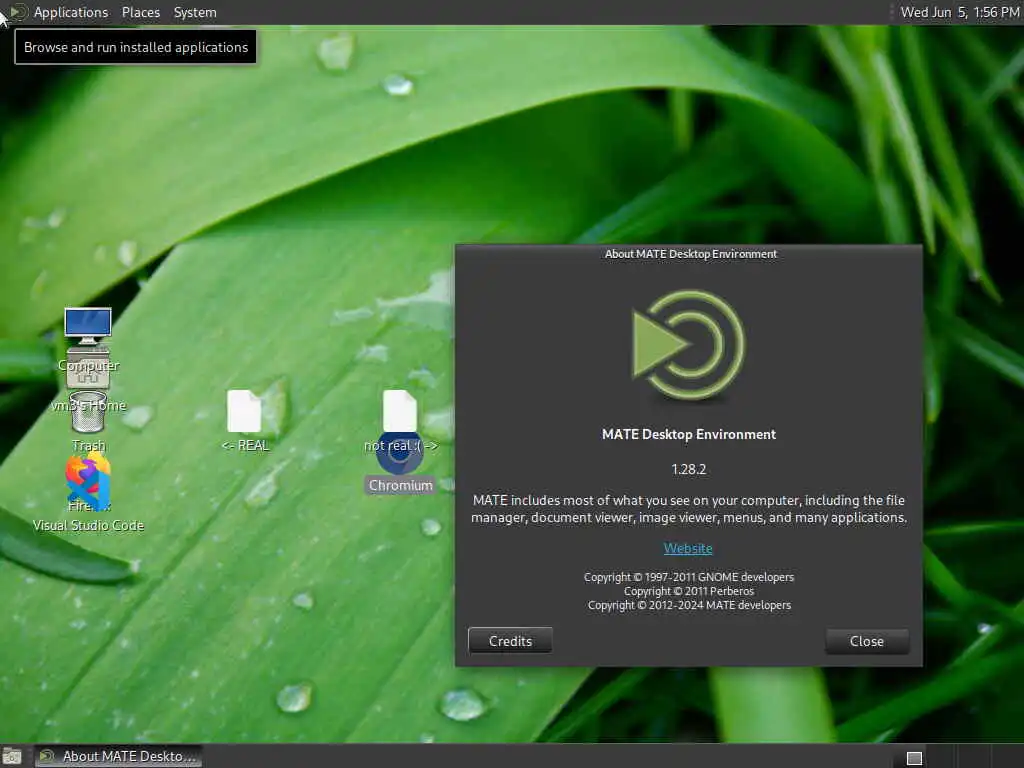Select the Trash bin icon on desktop
Screen dimensions: 1024x768
tap(88, 413)
